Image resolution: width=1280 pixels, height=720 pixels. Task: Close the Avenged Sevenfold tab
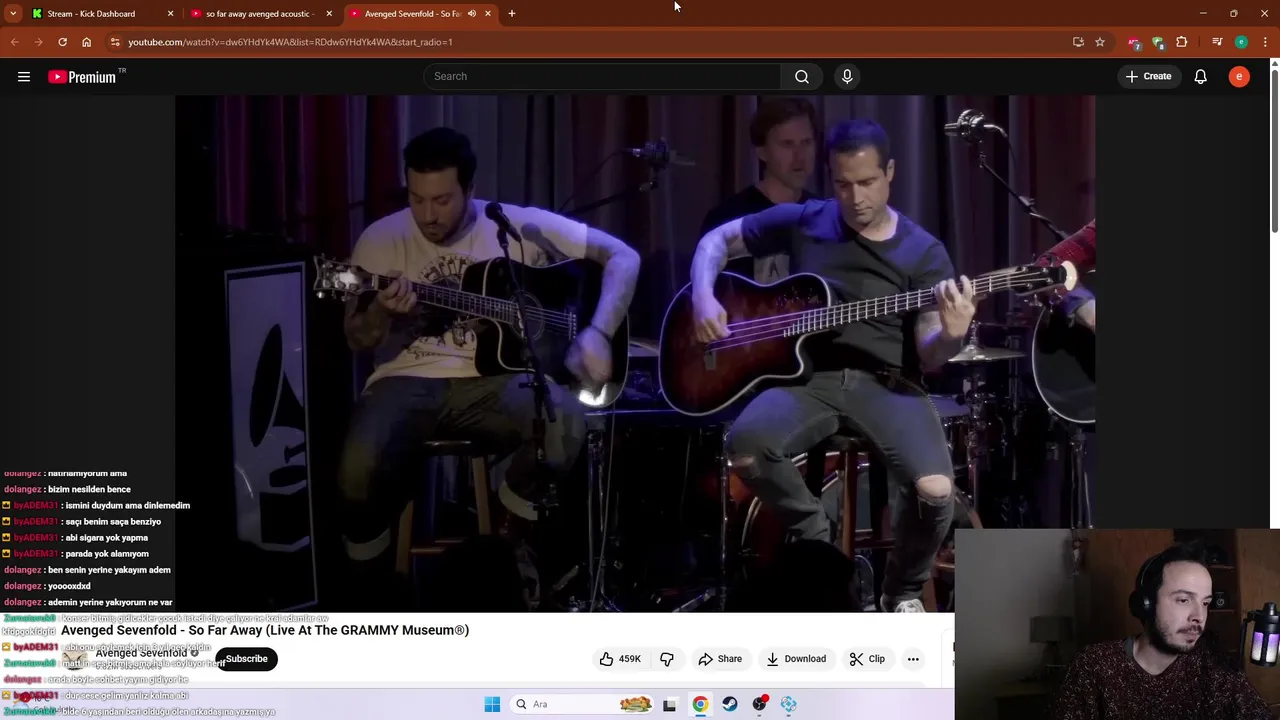(488, 13)
